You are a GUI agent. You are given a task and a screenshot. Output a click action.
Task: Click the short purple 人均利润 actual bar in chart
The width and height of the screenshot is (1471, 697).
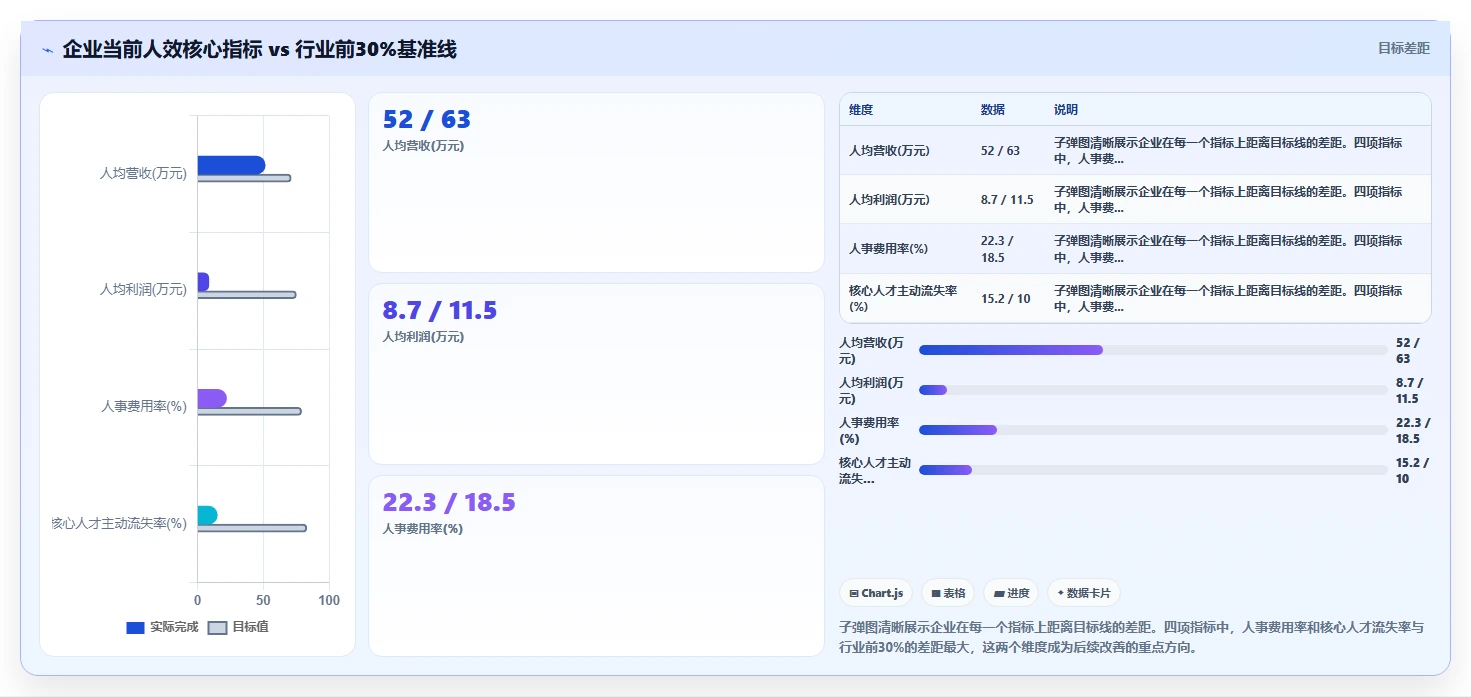point(203,282)
